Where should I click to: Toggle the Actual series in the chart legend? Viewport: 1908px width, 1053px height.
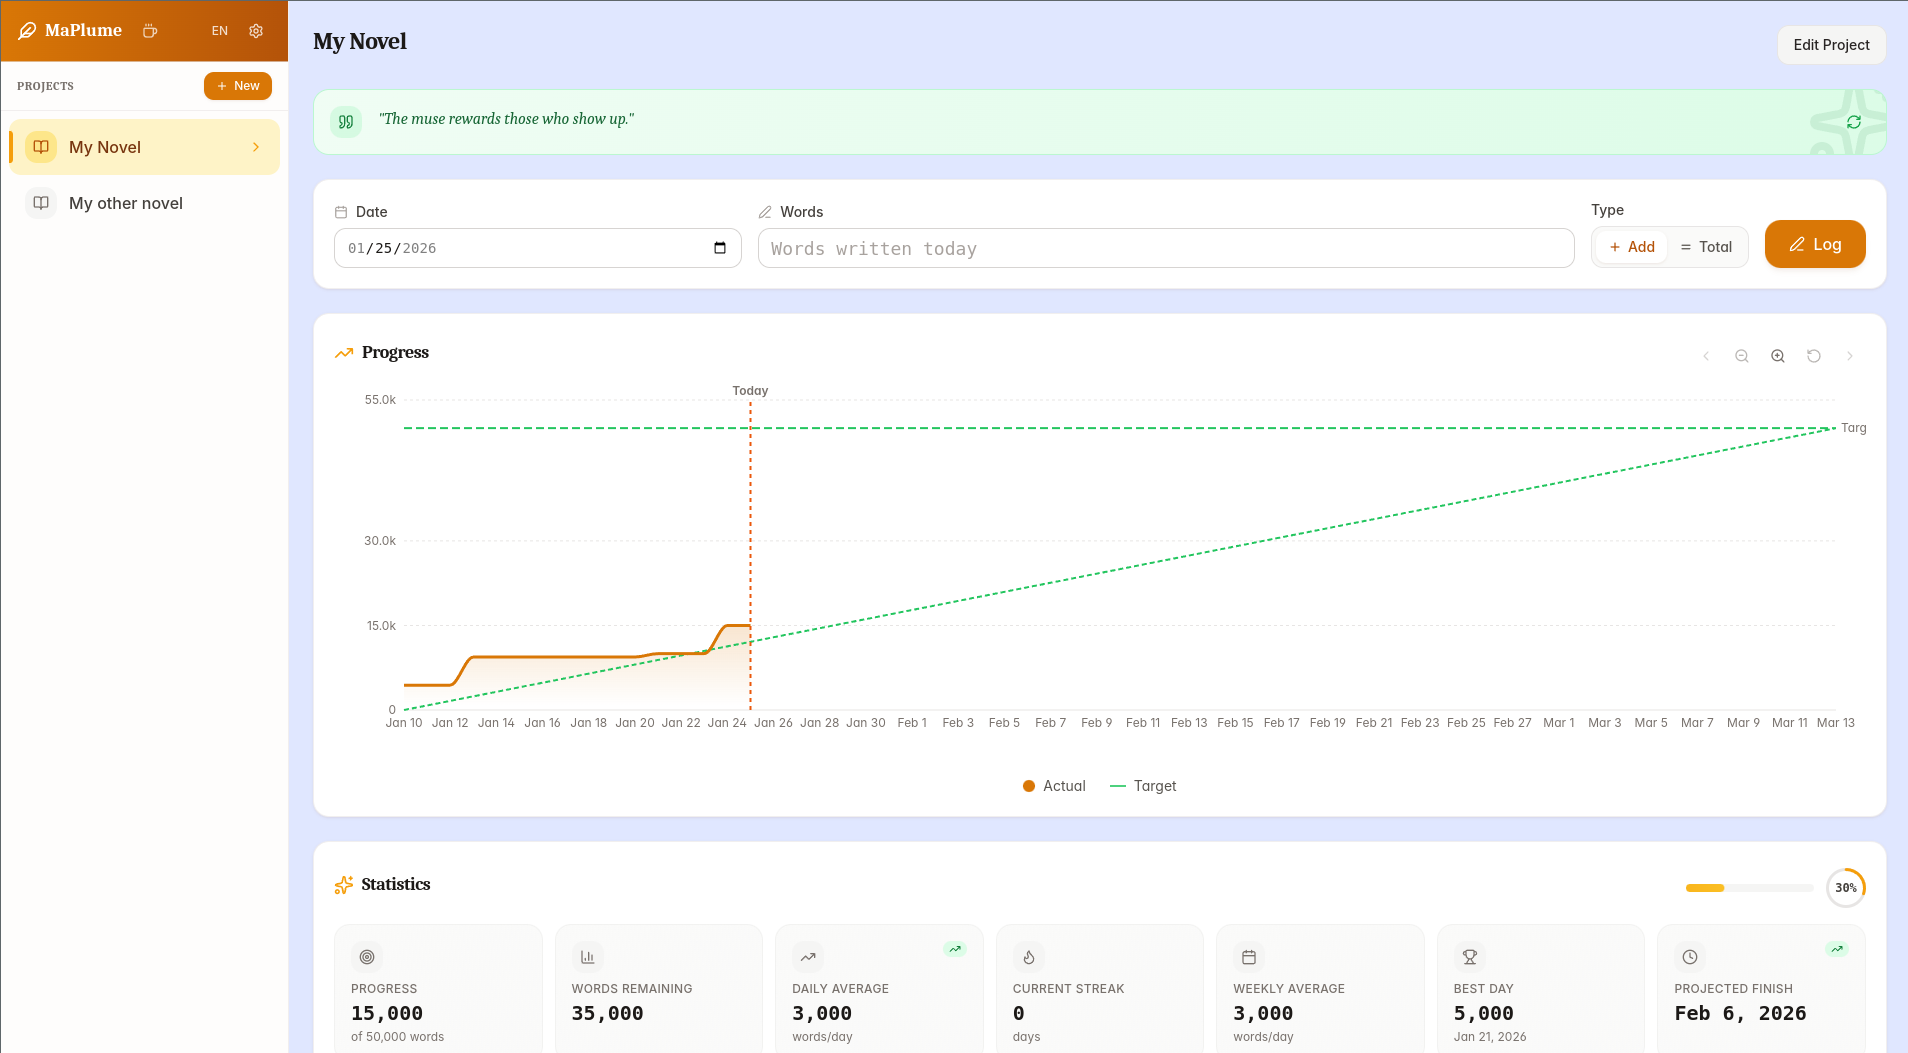coord(1053,786)
